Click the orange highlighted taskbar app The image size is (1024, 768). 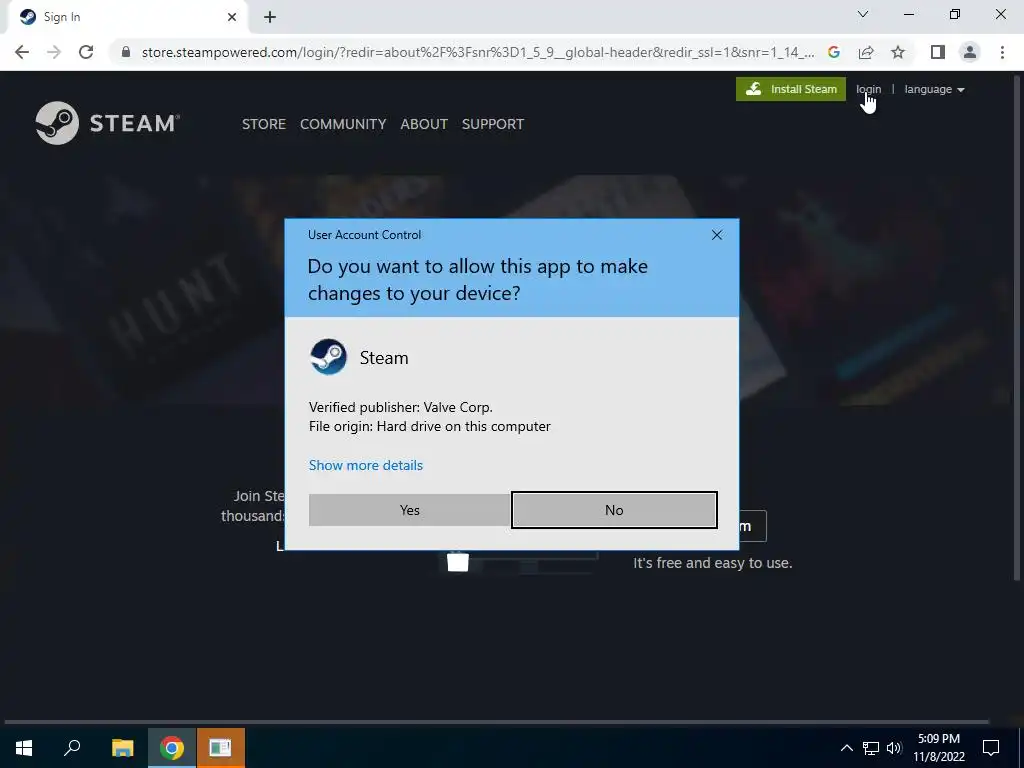pos(221,748)
